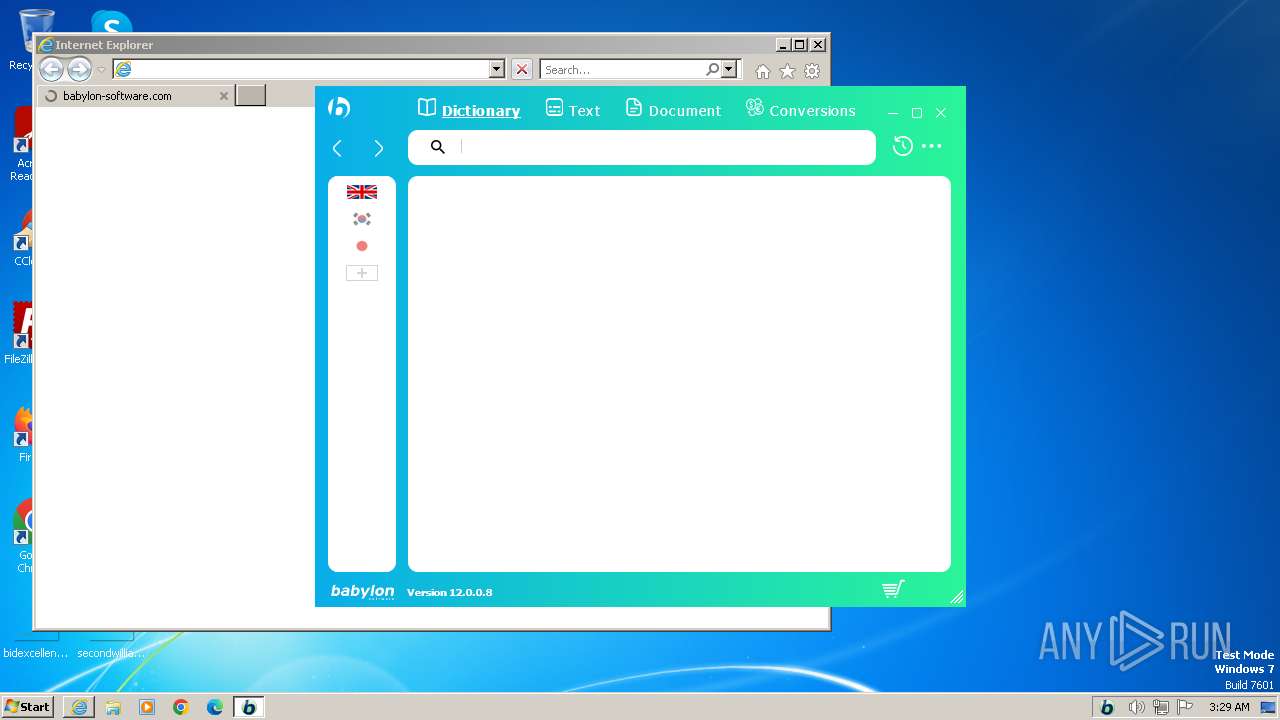Launch Edge from the taskbar
1280x720 pixels.
coord(215,707)
